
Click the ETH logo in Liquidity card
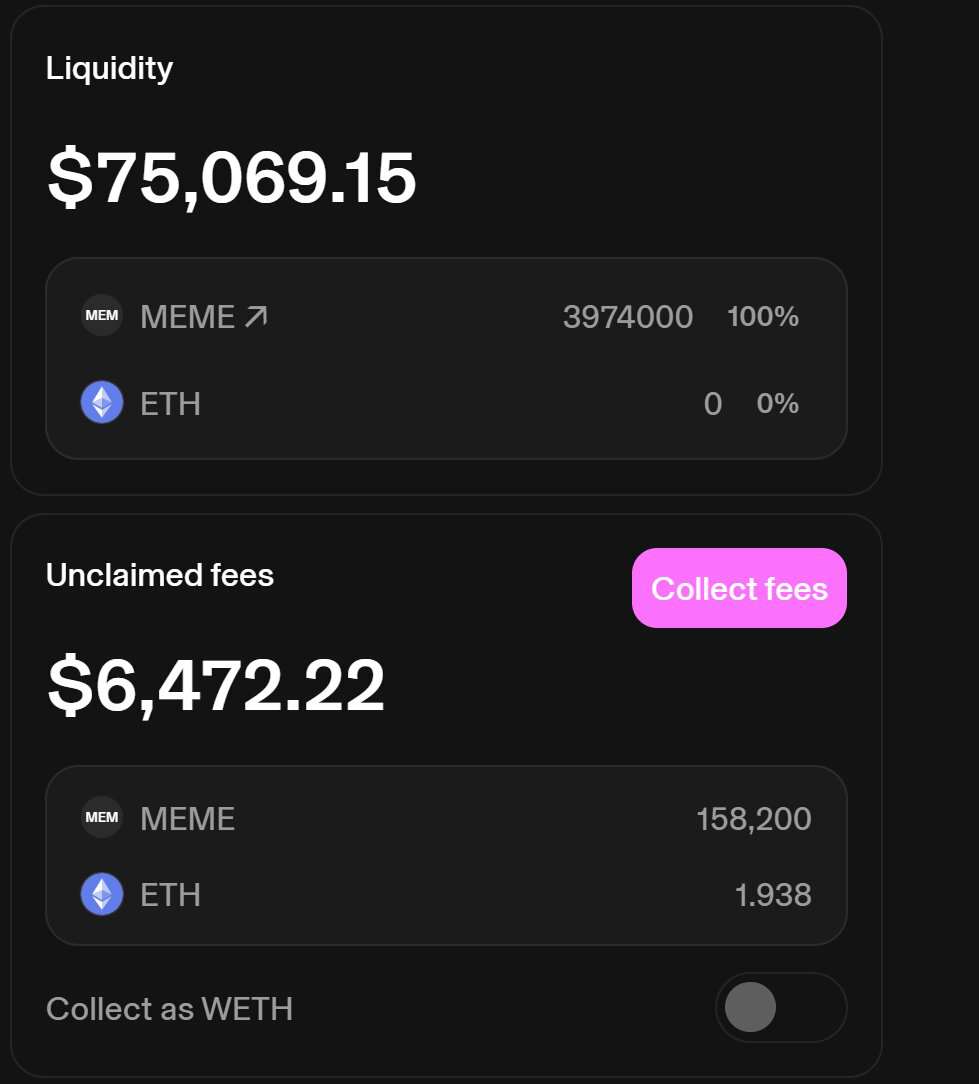pos(102,402)
